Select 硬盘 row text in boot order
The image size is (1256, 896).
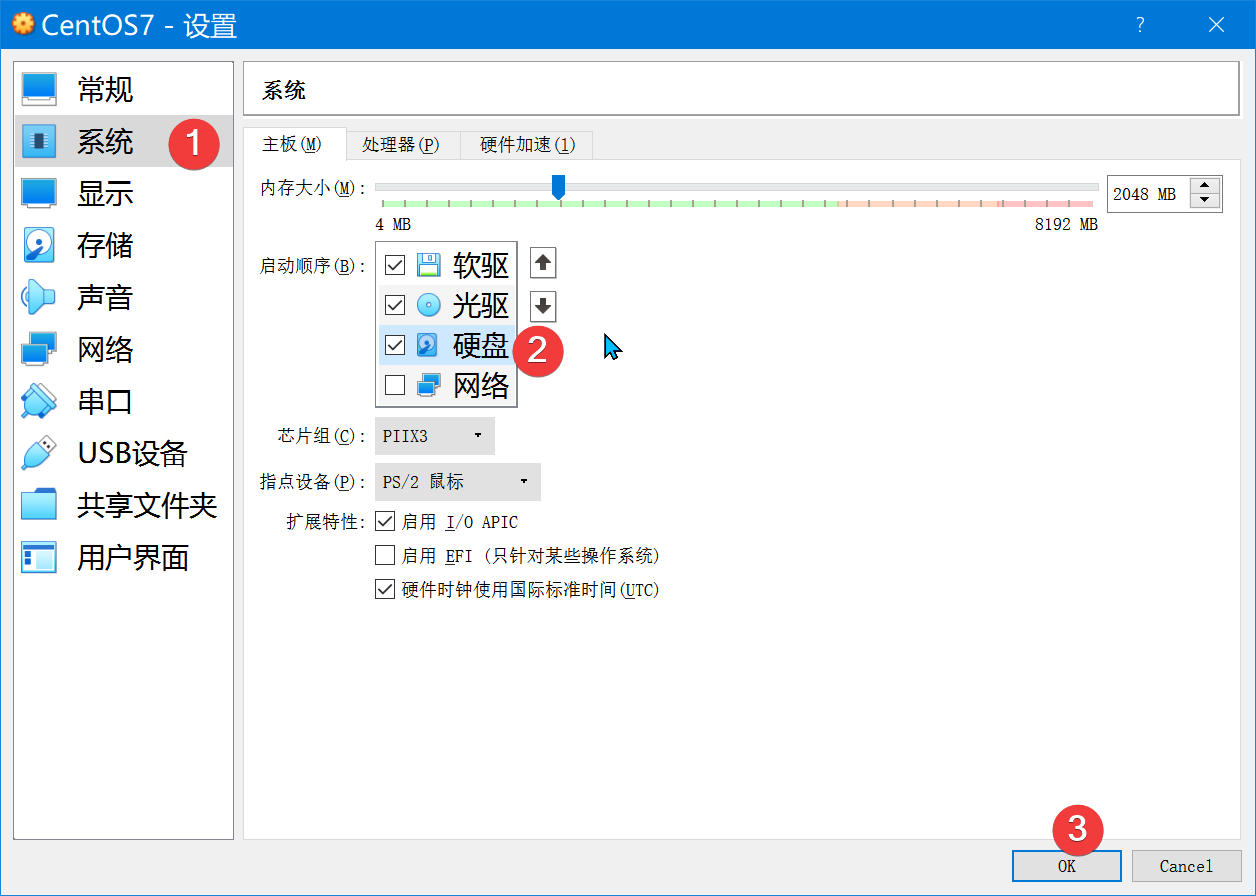481,346
